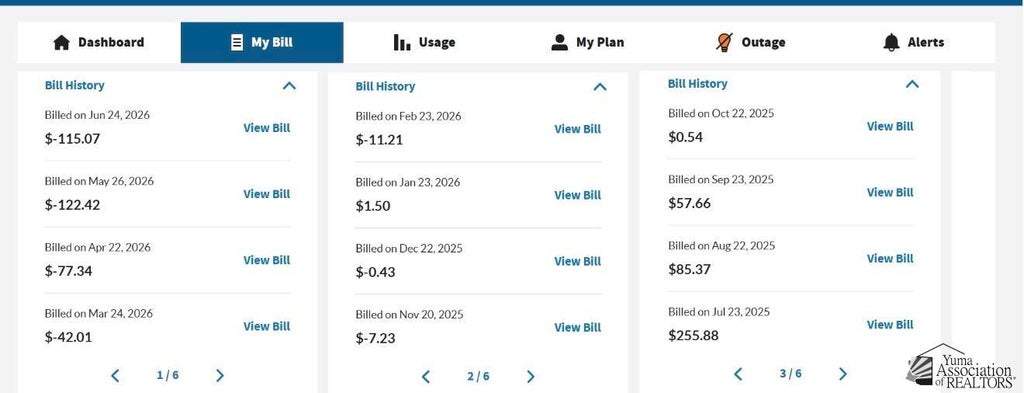
Task: Open the Alerts tab
Action: tap(914, 42)
